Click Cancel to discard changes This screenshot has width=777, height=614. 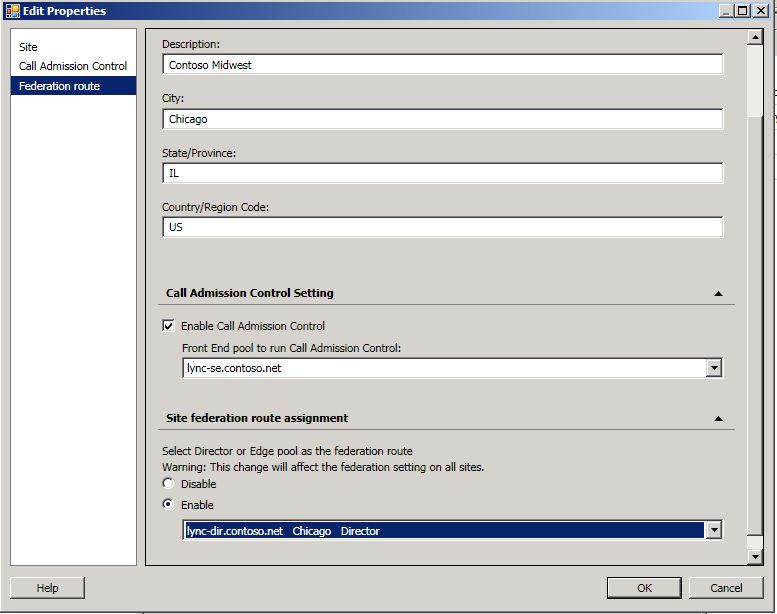tap(726, 588)
